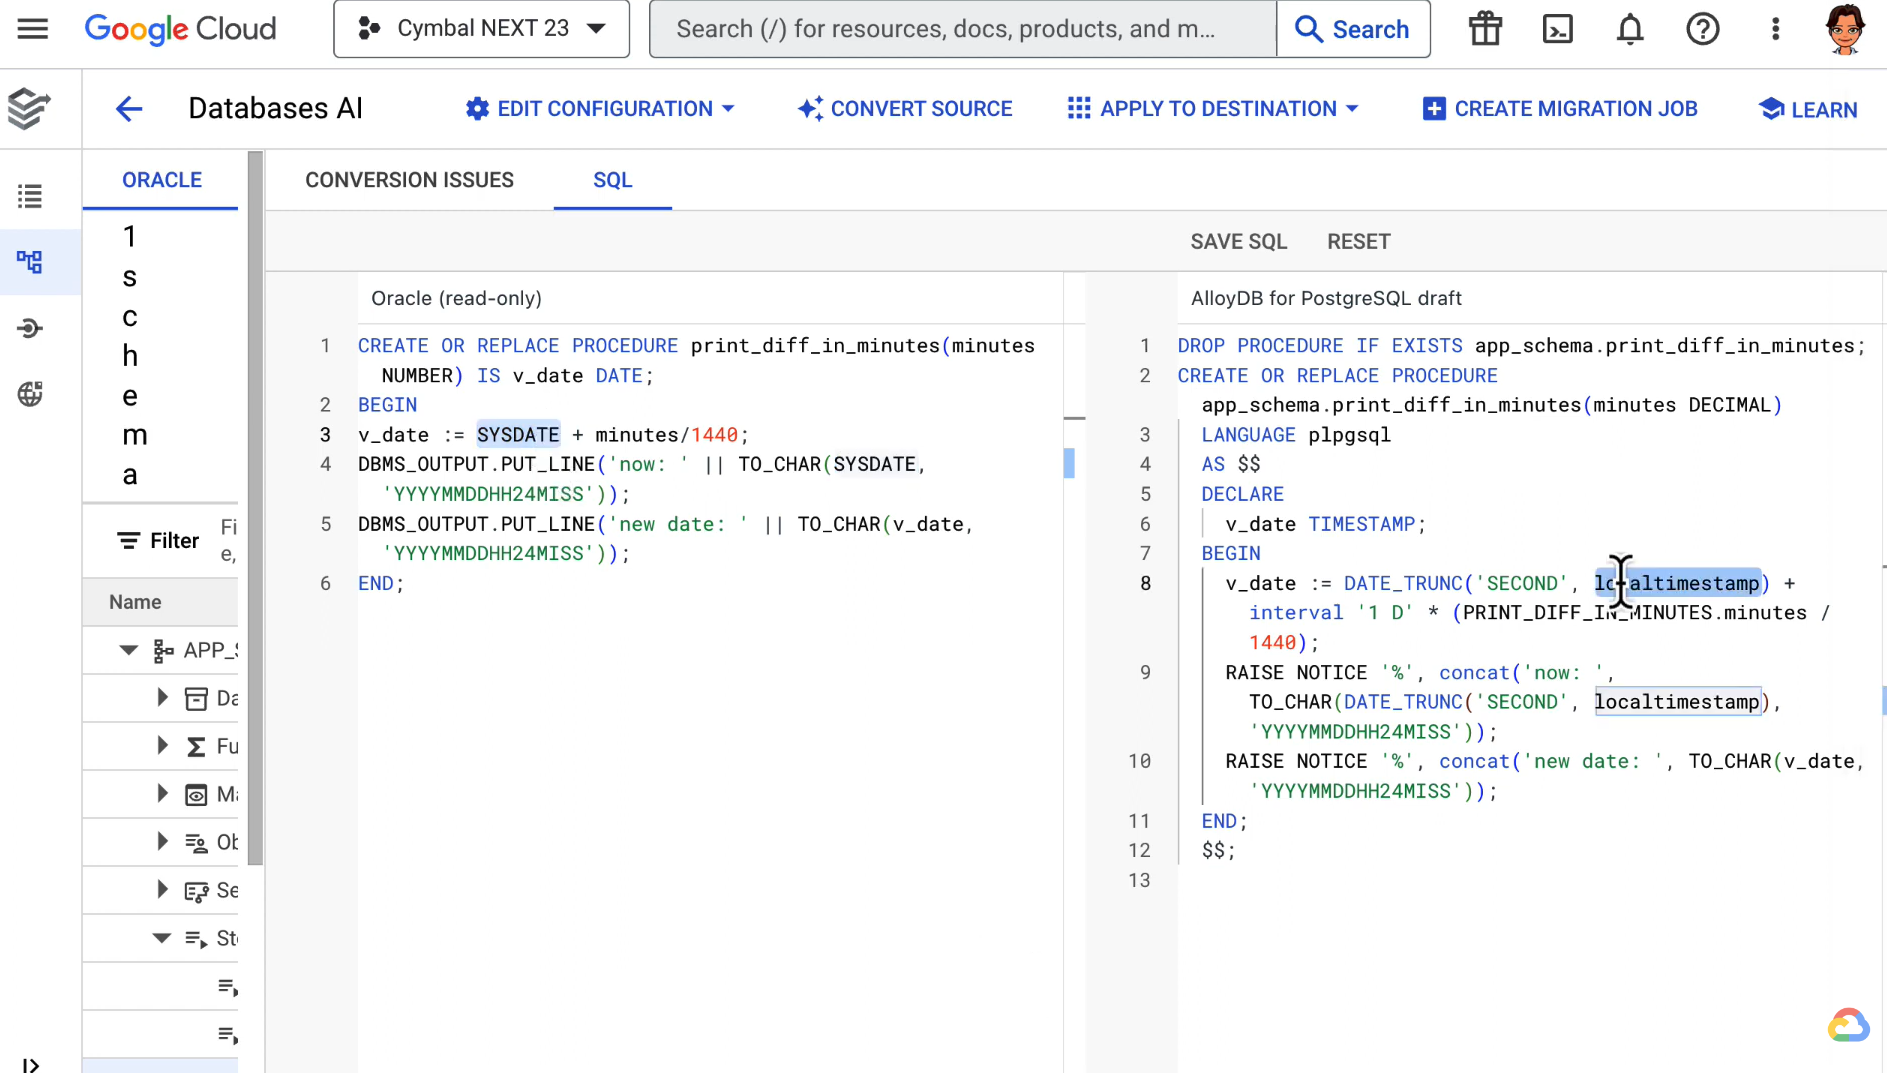Click the stored procedures icon in tree
Screen dimensions: 1887x1073
point(196,938)
